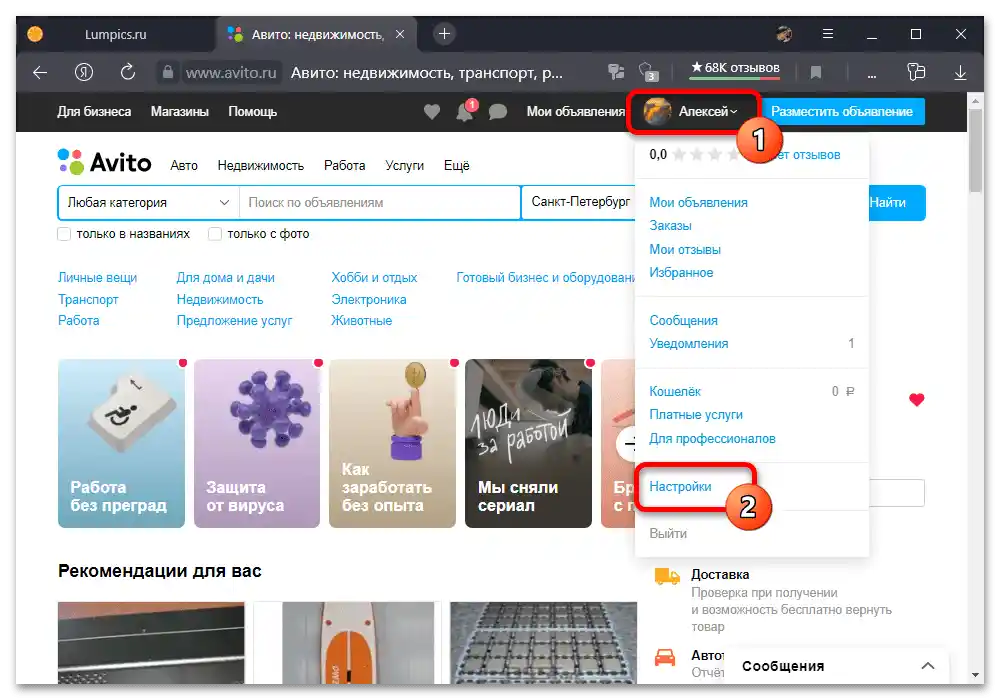Click the Avito logo
The width and height of the screenshot is (1000, 700).
click(x=105, y=163)
